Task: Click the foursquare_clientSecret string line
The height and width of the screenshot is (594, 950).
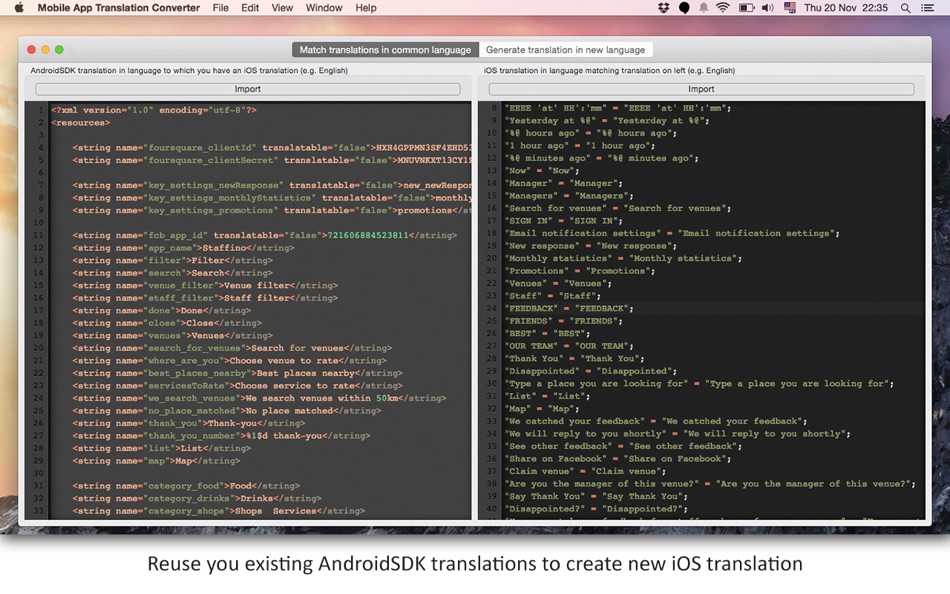Action: pyautogui.click(x=272, y=160)
